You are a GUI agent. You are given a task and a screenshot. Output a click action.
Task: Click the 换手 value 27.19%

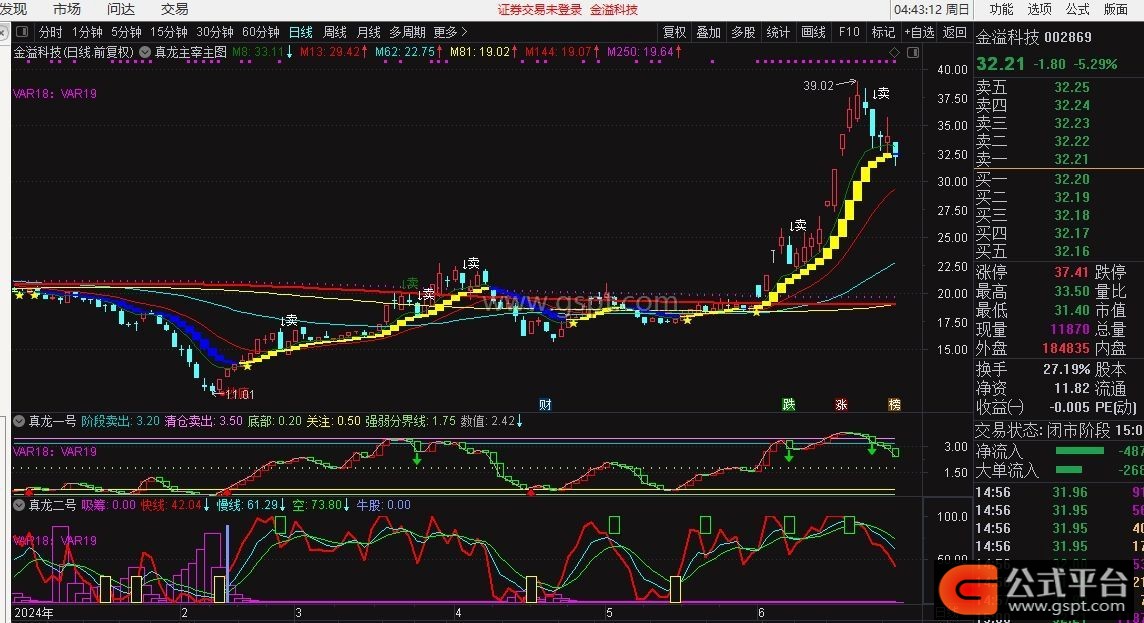[1067, 369]
